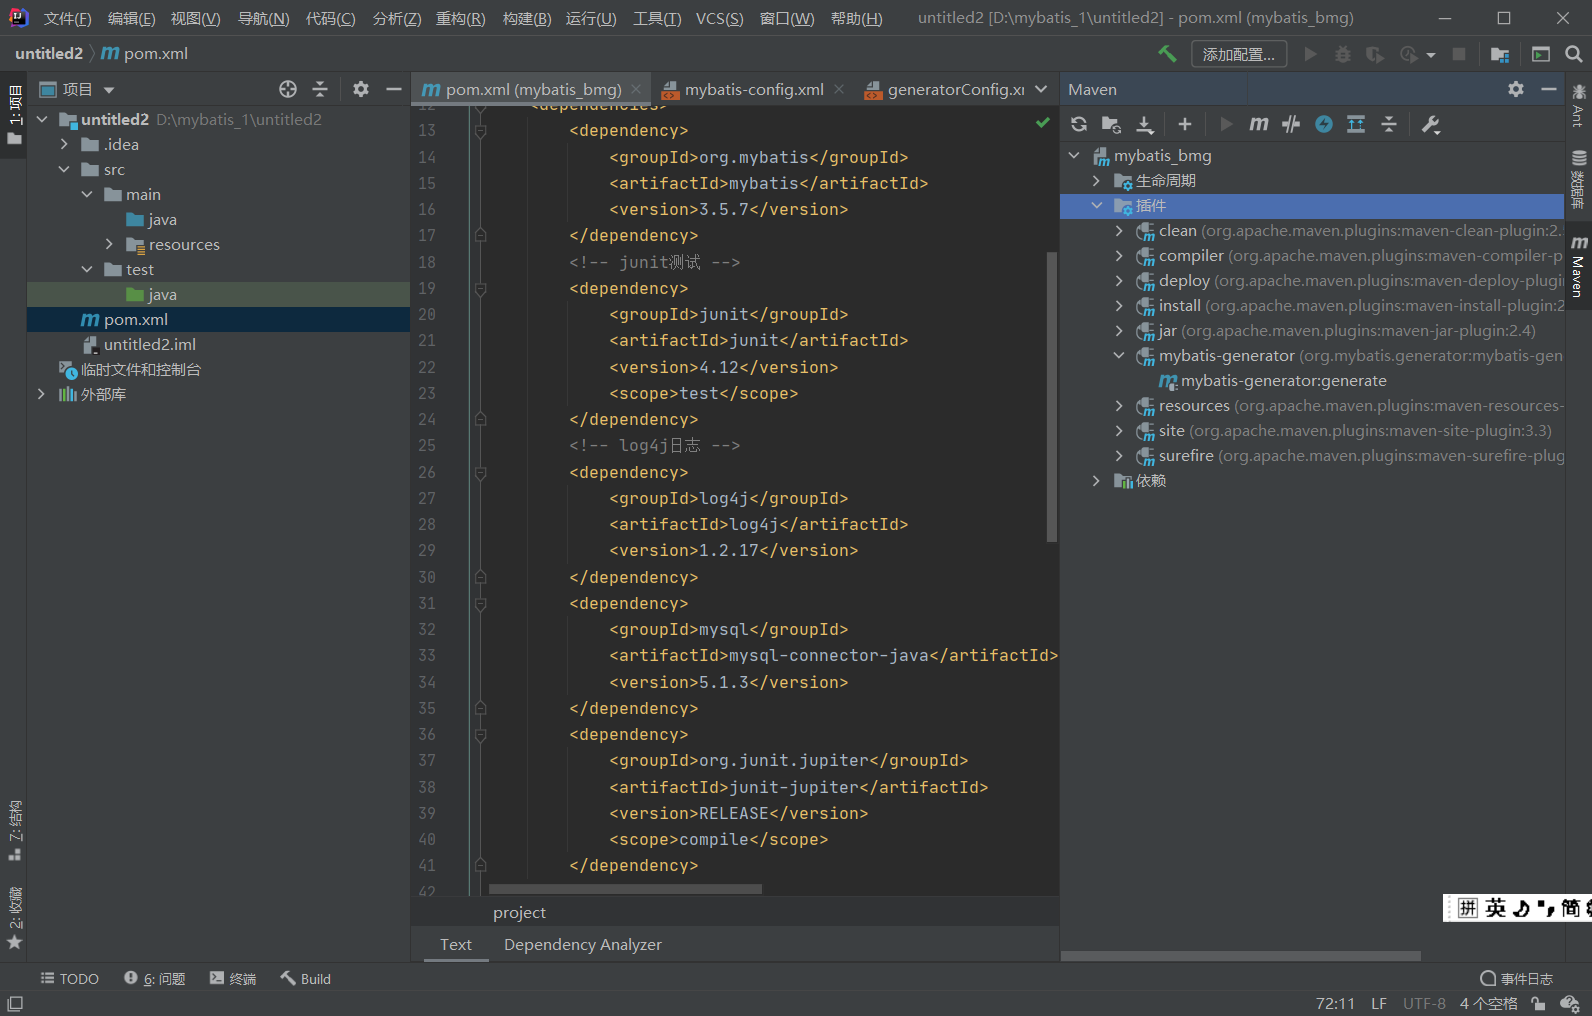
Task: Open the Project Structure folder icon
Action: pos(1499,54)
